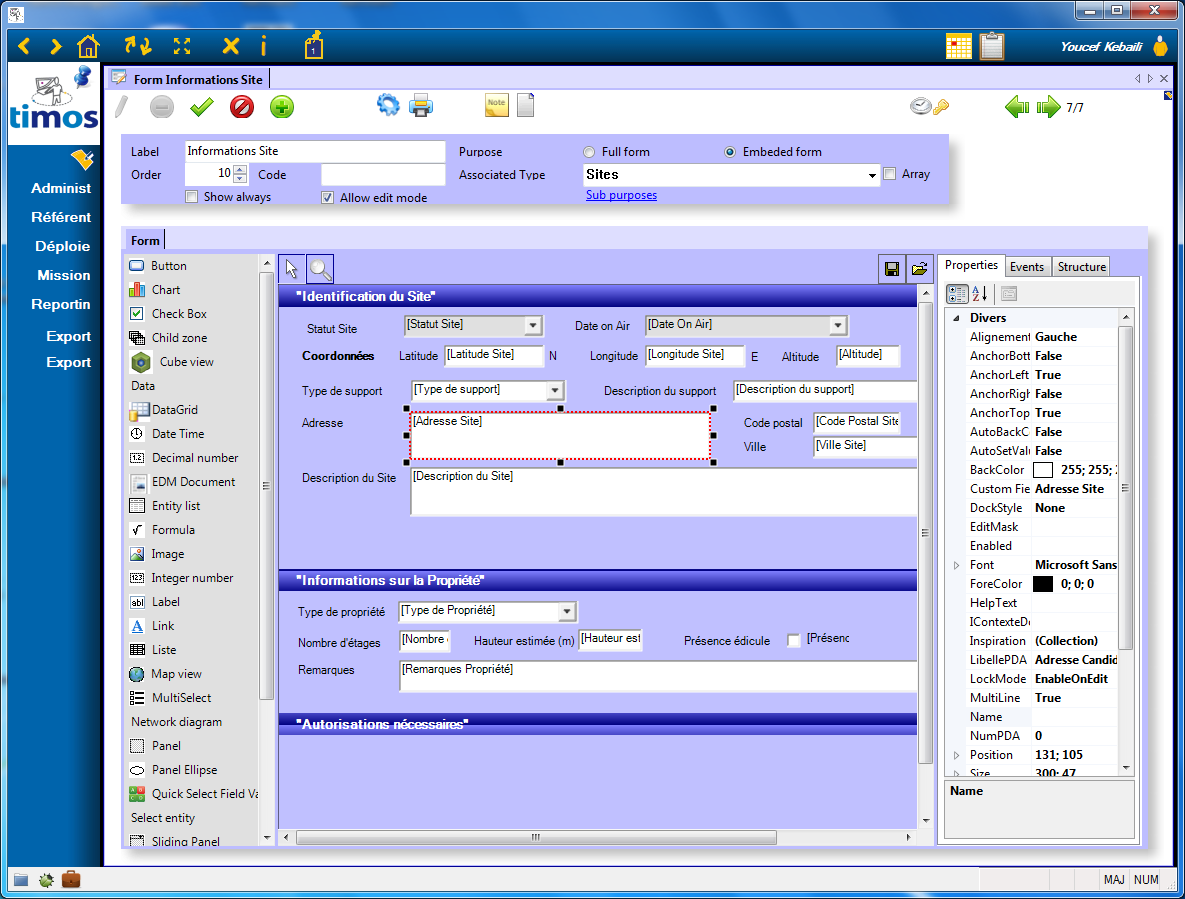Select the Form Informations Site tab

(190, 79)
